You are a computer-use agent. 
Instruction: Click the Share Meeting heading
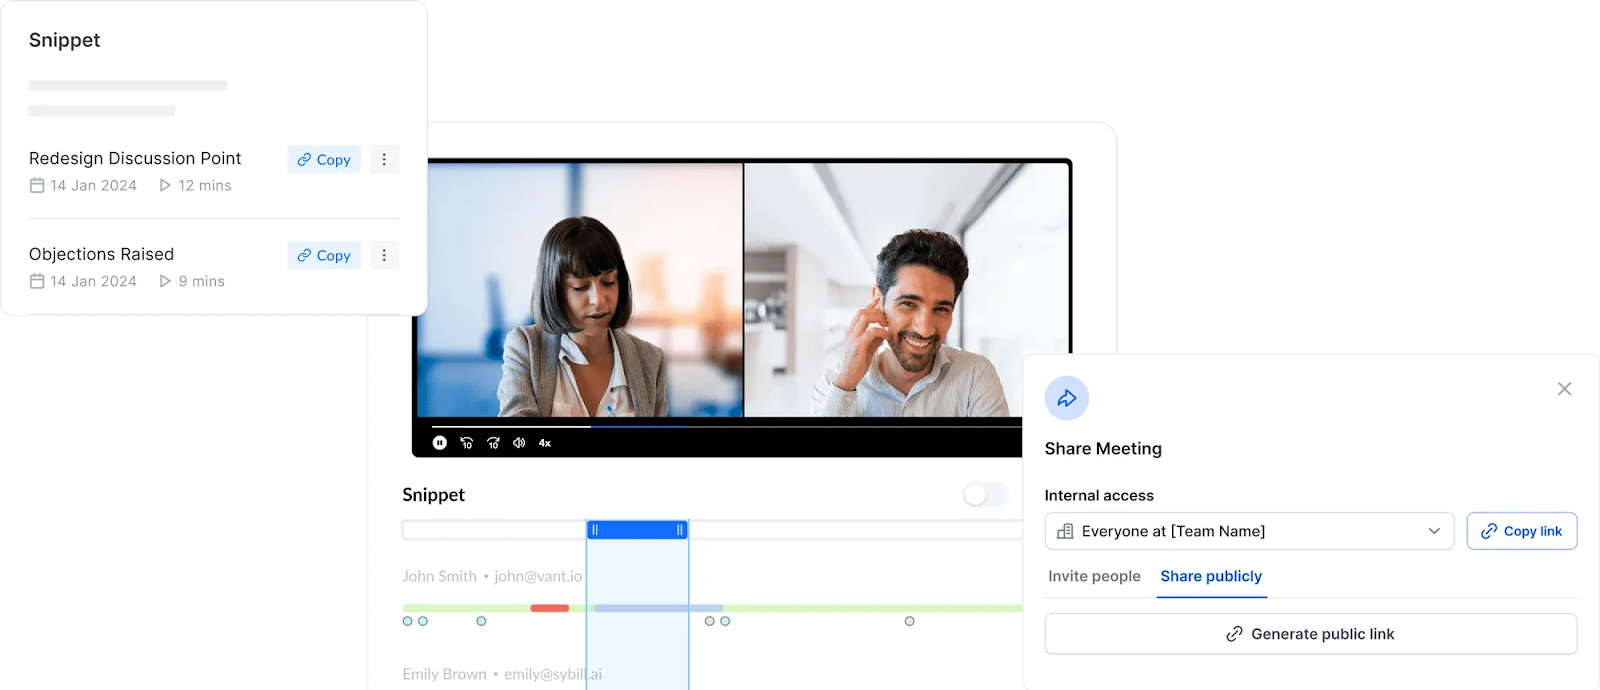(x=1103, y=449)
